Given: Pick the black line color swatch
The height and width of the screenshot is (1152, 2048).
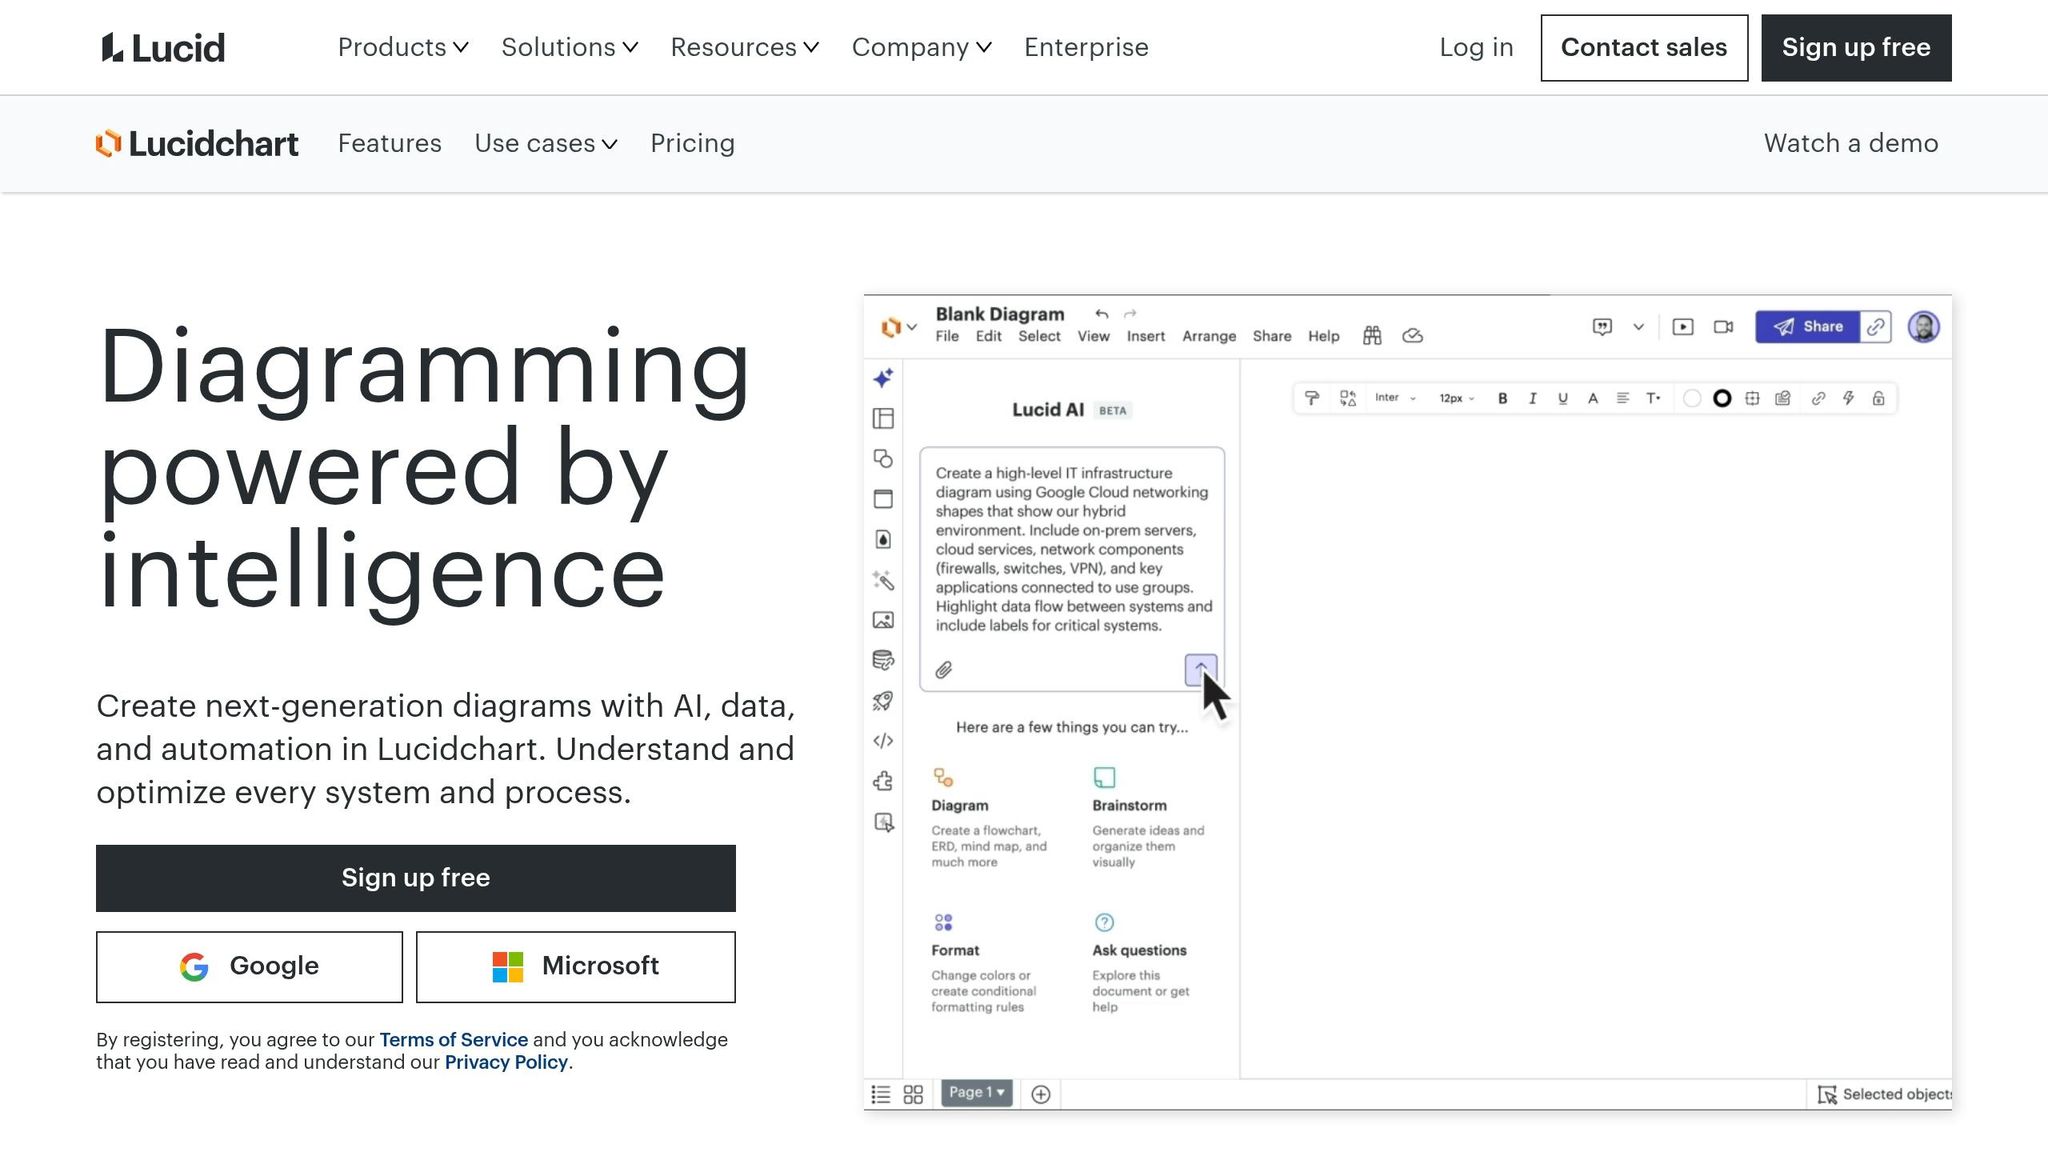Looking at the screenshot, I should coord(1722,398).
